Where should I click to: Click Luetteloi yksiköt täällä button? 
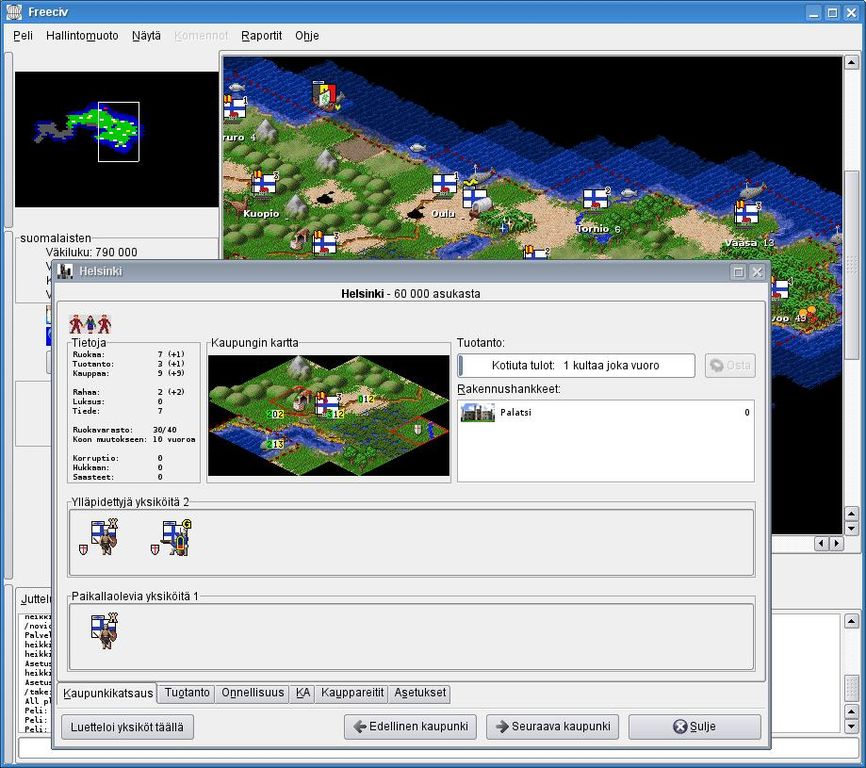pos(127,727)
